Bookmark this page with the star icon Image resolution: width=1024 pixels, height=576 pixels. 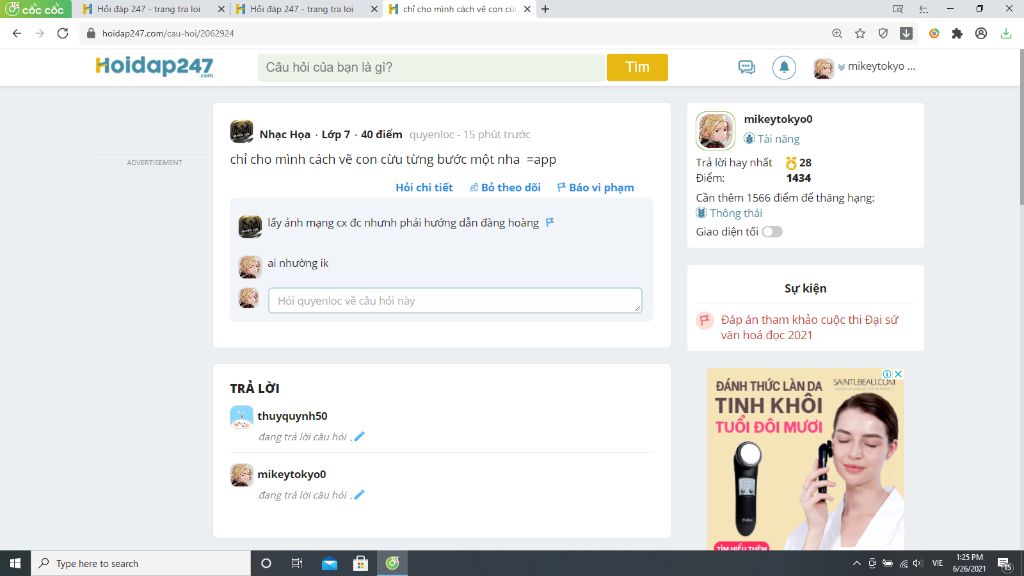click(860, 33)
